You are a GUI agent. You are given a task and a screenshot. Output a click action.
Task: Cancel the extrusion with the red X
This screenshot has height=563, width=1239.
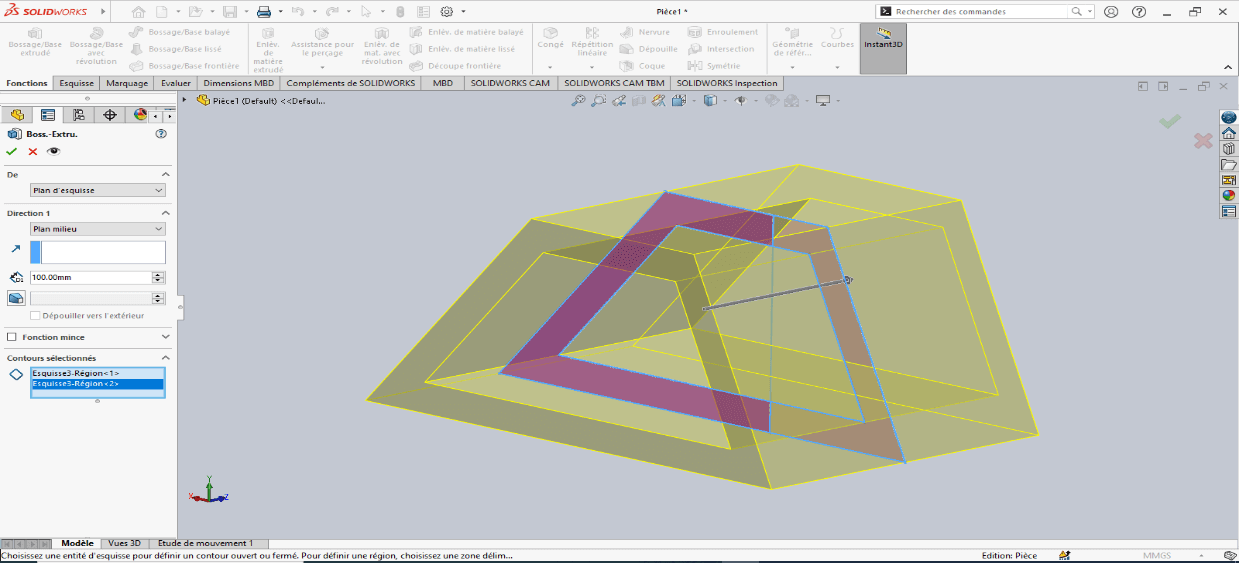tap(33, 151)
